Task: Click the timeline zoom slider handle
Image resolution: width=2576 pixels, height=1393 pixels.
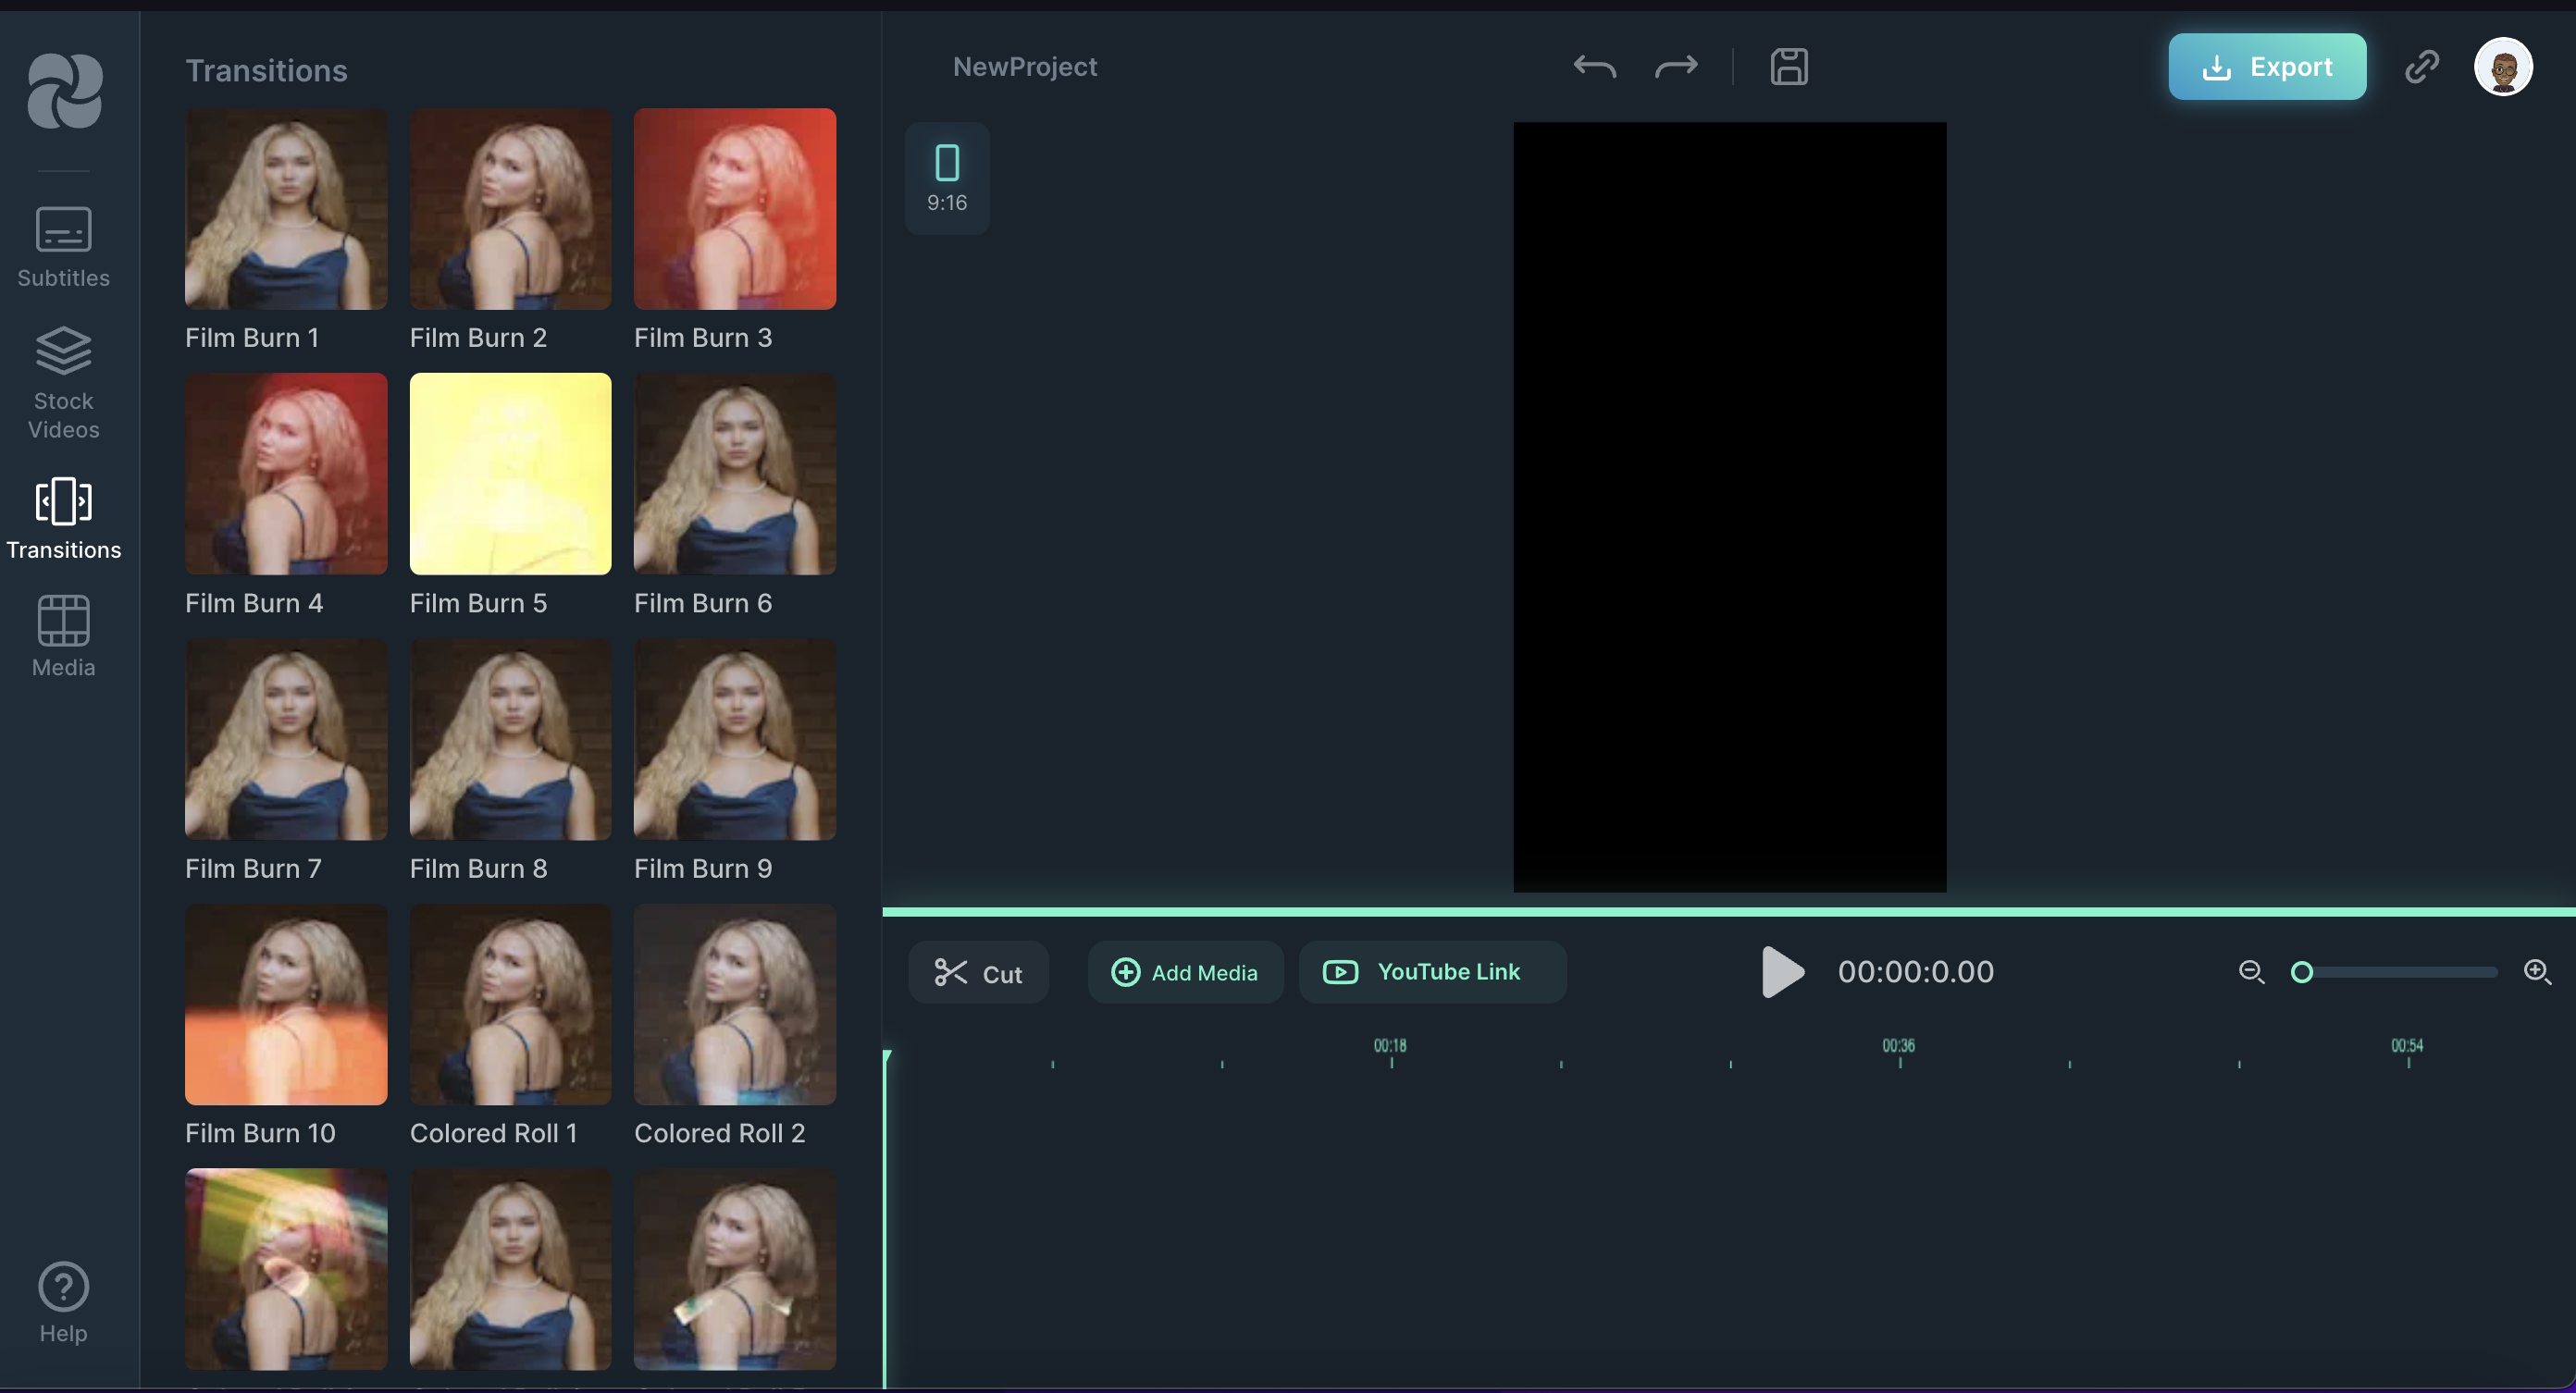Action: point(2302,972)
